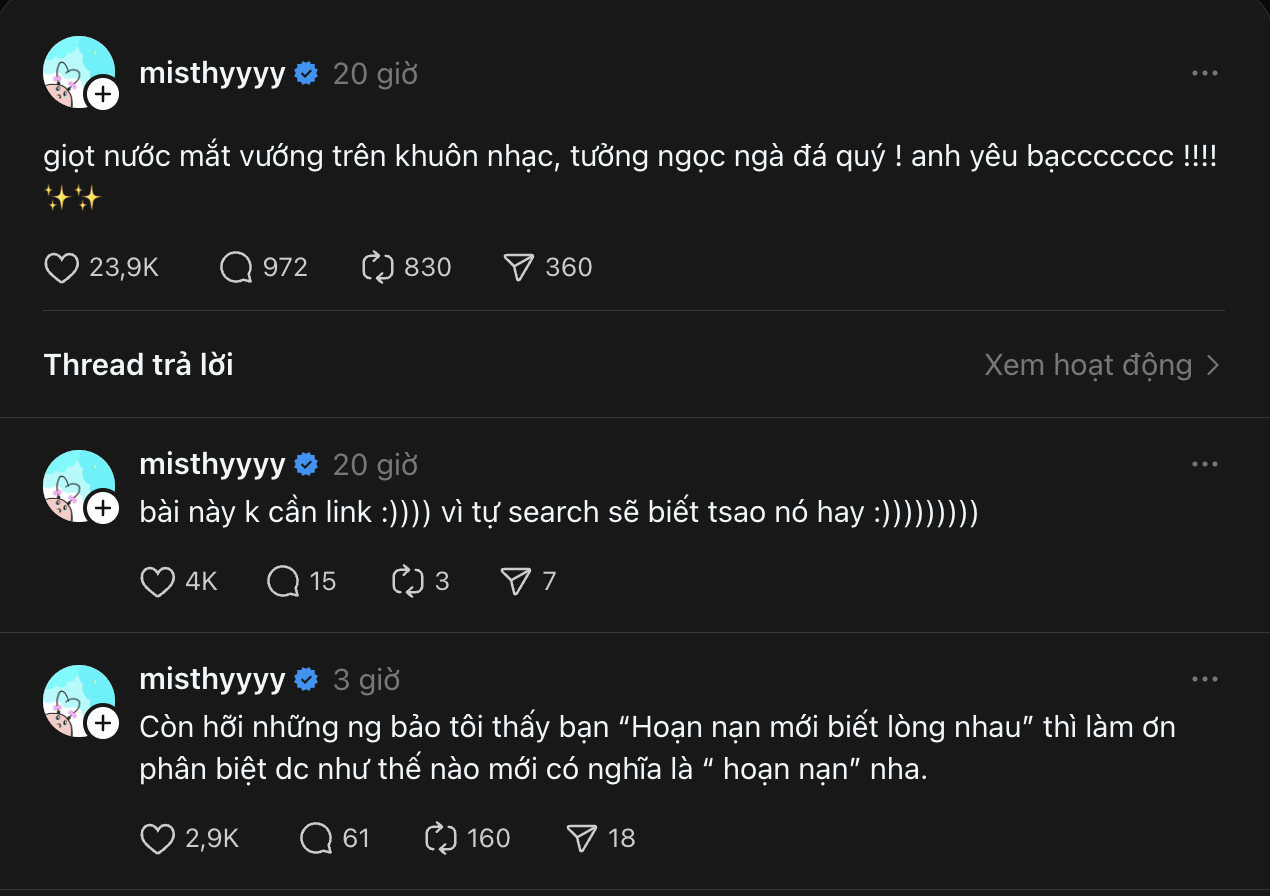Repost the reply with 3 reposts
This screenshot has height=896, width=1270.
[x=409, y=581]
